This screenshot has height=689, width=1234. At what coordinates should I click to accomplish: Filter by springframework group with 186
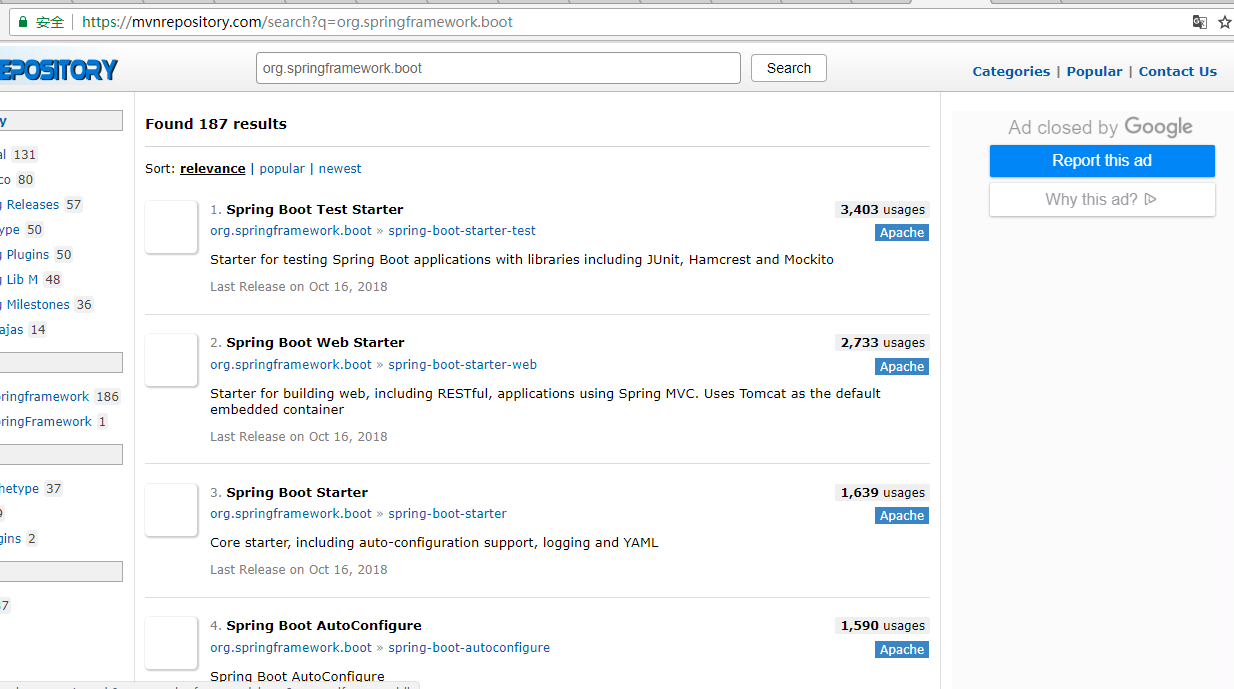point(61,397)
